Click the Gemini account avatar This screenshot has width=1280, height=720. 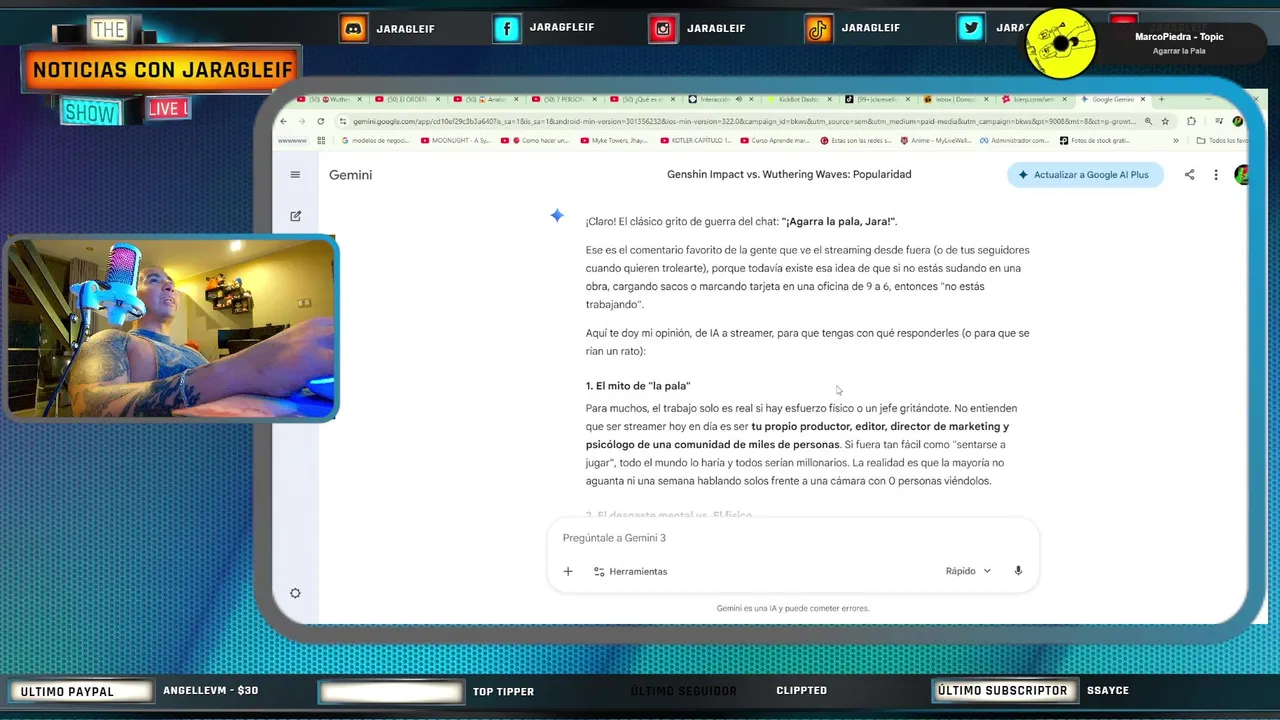click(1242, 174)
